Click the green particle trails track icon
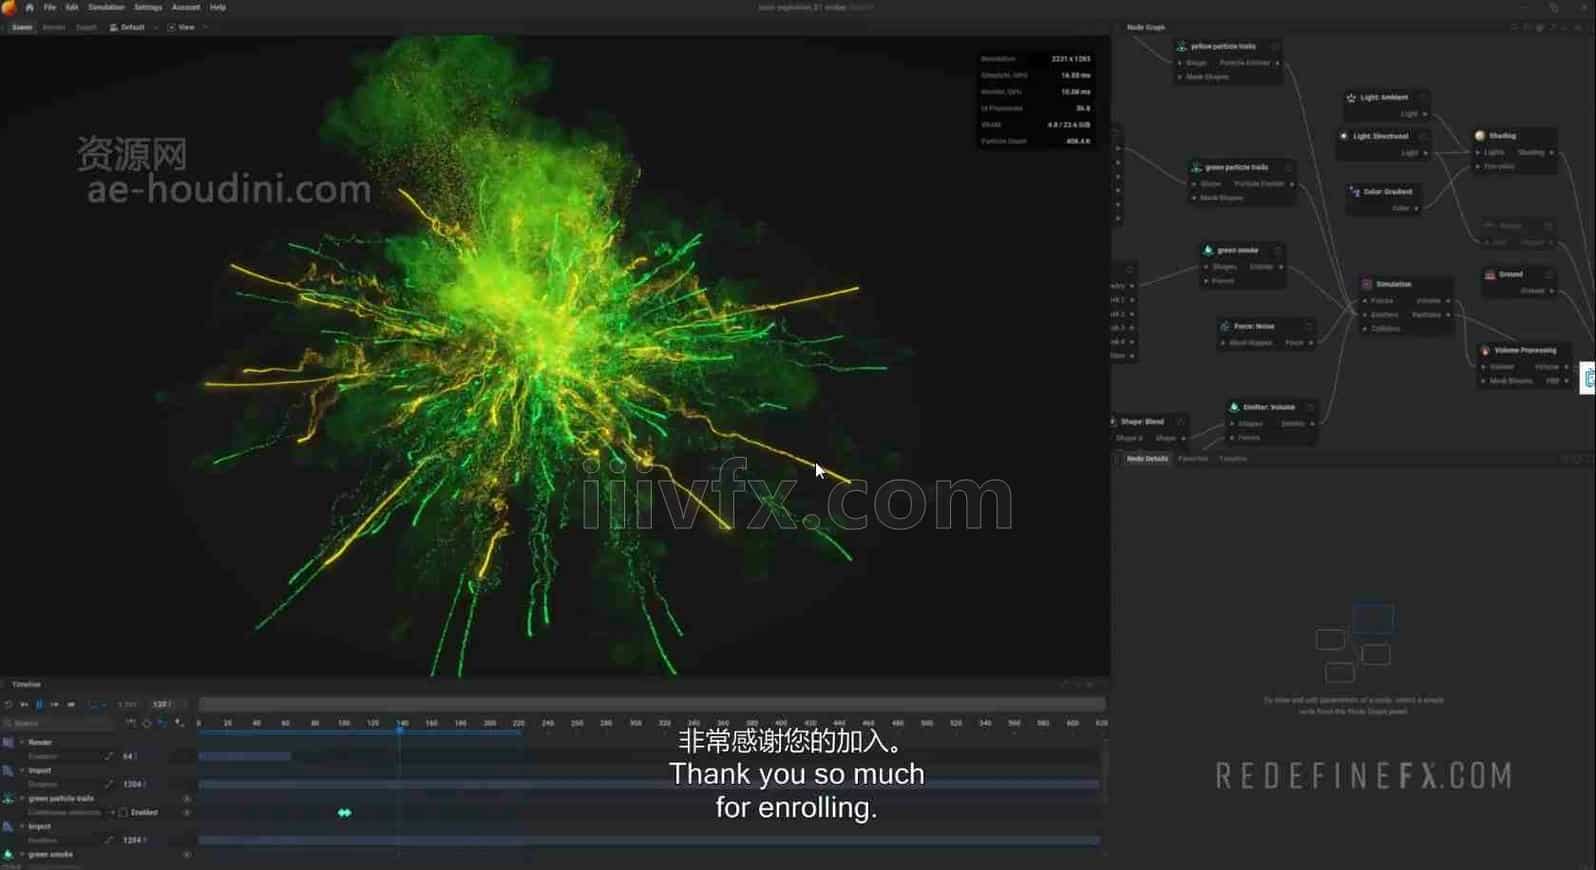This screenshot has width=1596, height=870. (x=8, y=798)
